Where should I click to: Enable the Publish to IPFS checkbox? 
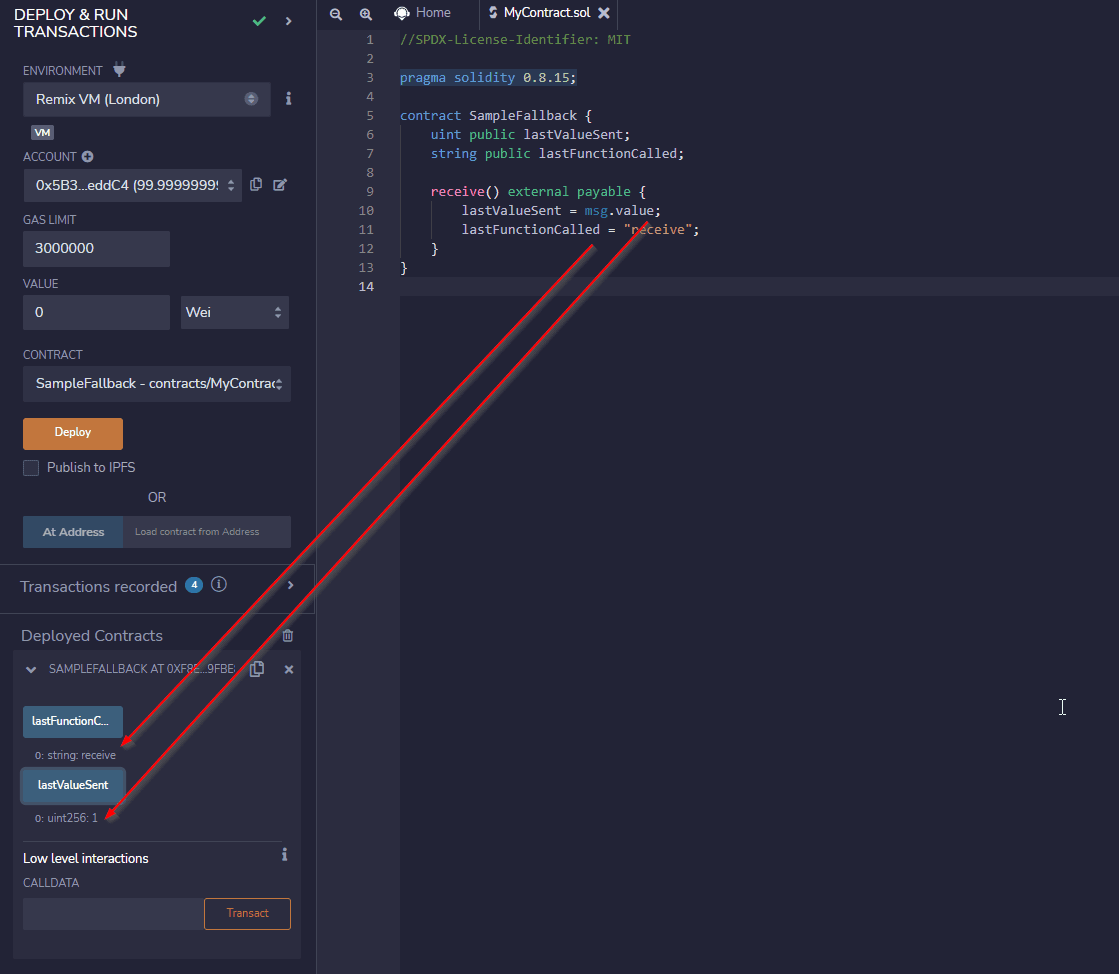coord(31,468)
